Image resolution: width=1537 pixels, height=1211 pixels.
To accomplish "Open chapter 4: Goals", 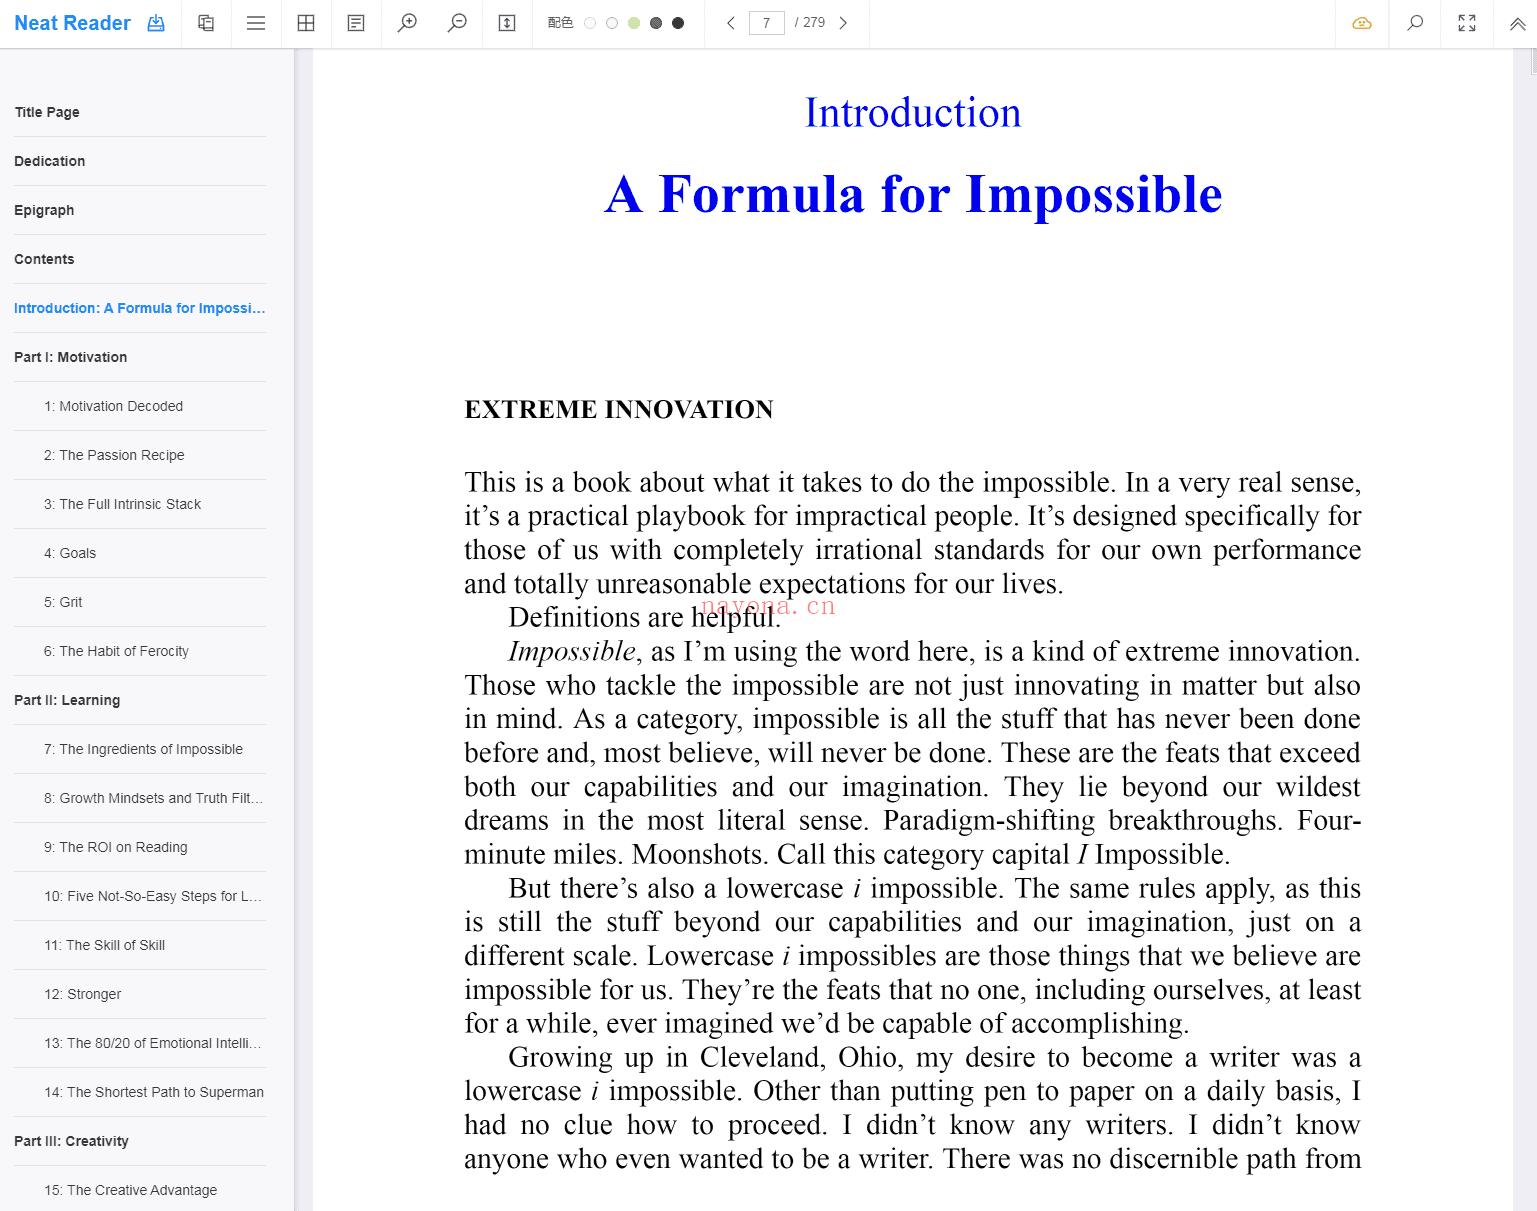I will [140, 553].
